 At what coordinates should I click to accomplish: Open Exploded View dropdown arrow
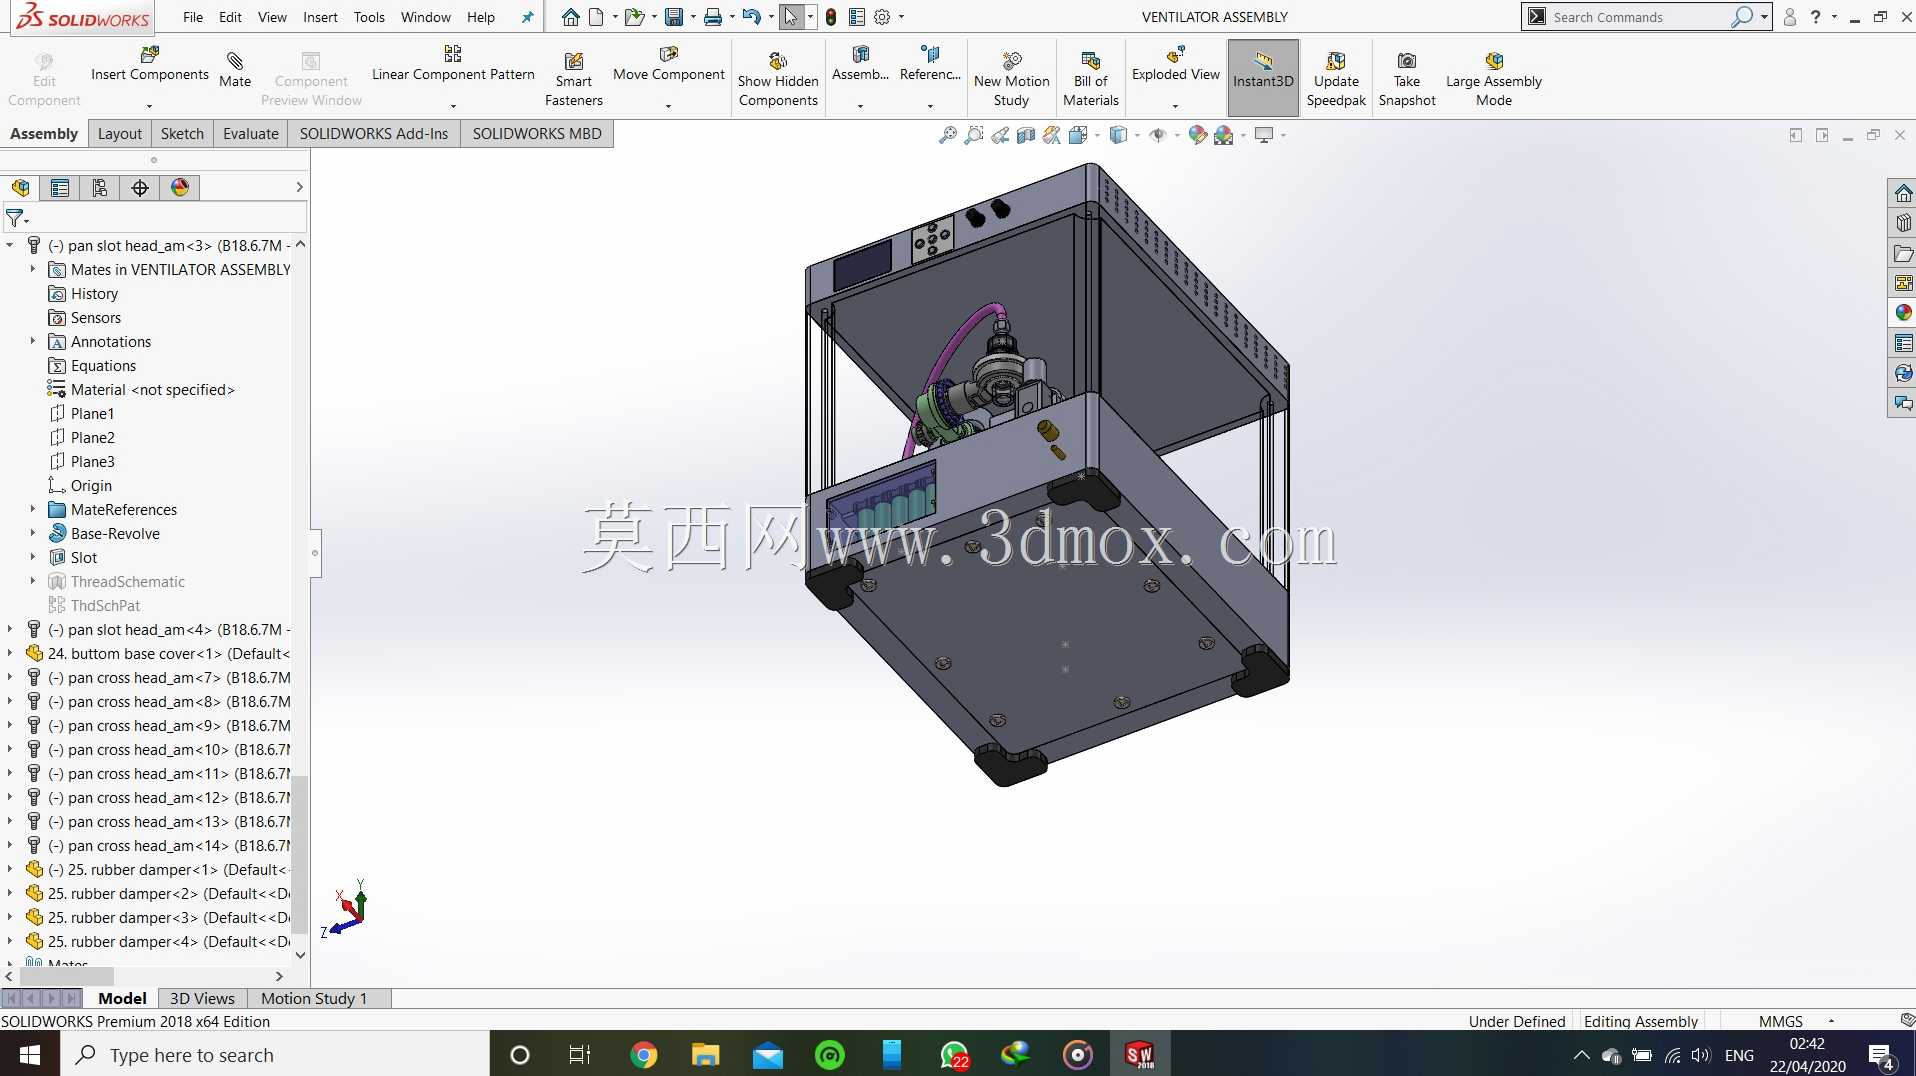coord(1175,106)
